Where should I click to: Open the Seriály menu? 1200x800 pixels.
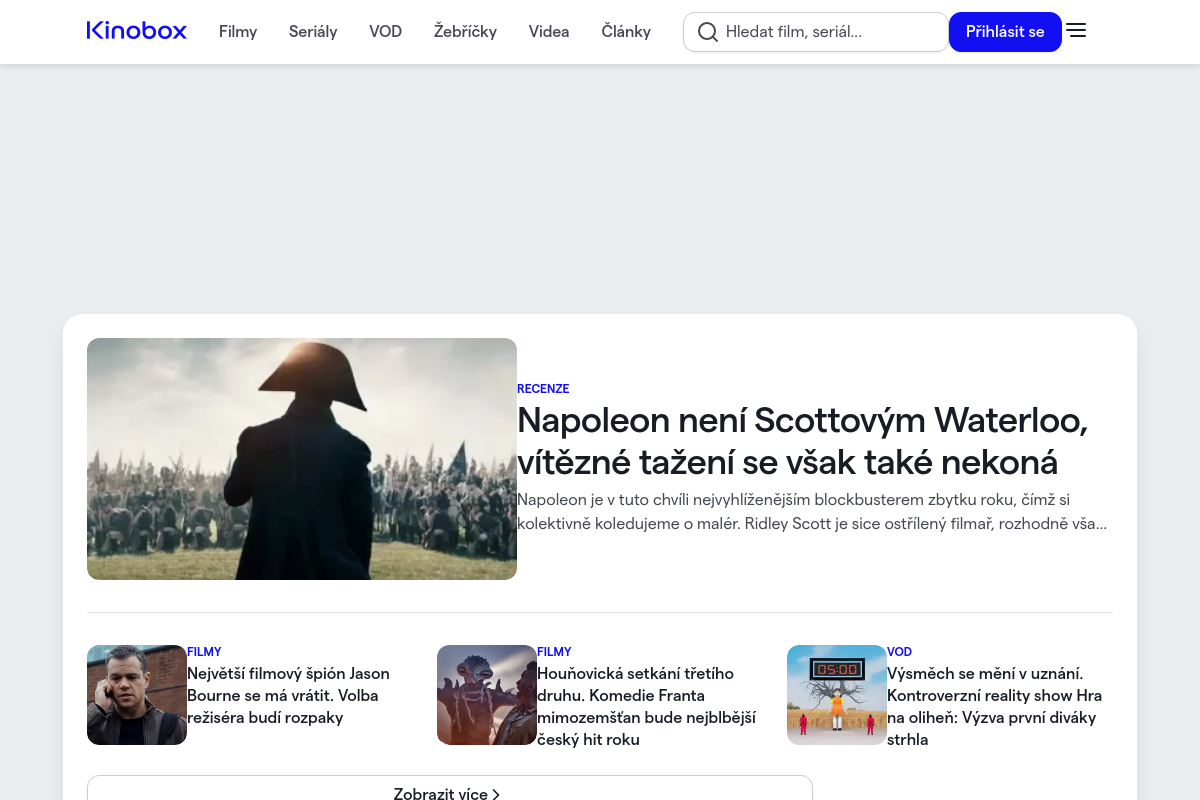coord(313,32)
